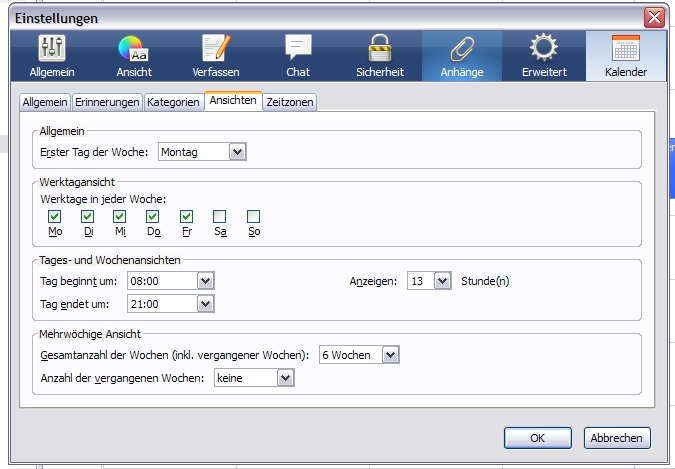Image resolution: width=675 pixels, height=469 pixels.
Task: Open the Erster Tag der Woche dropdown
Action: 237,152
